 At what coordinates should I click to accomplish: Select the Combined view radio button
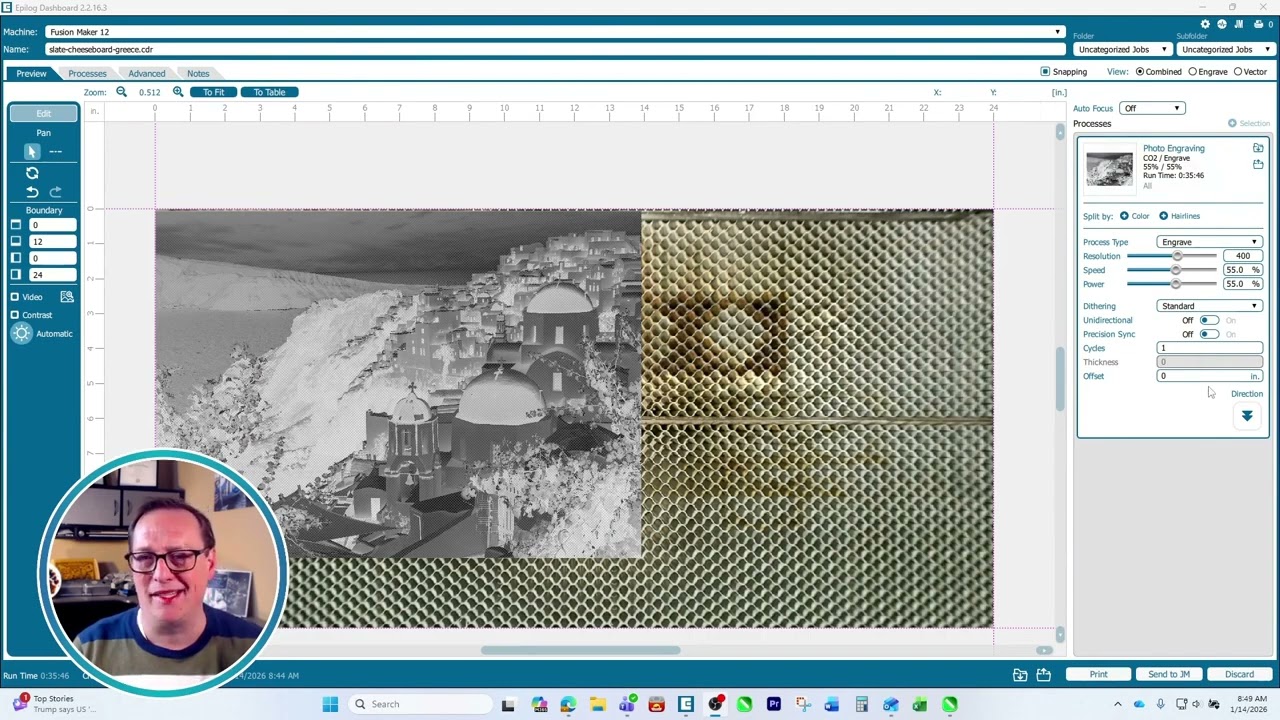[x=1139, y=72]
